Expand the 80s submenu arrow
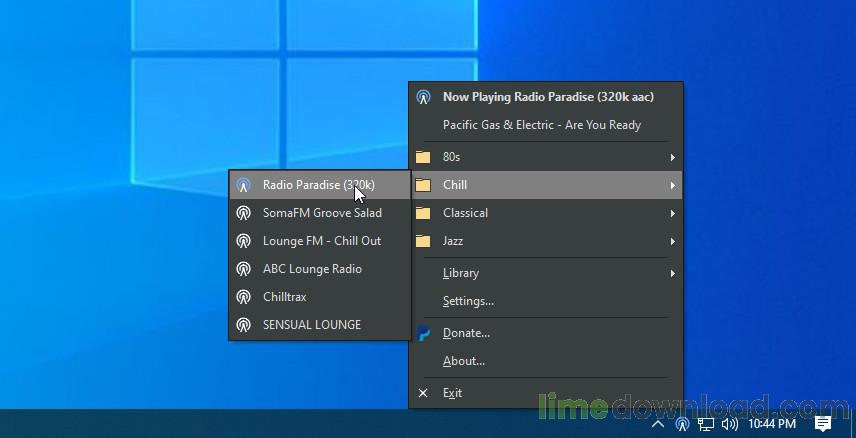Viewport: 856px width, 438px height. pyautogui.click(x=673, y=157)
